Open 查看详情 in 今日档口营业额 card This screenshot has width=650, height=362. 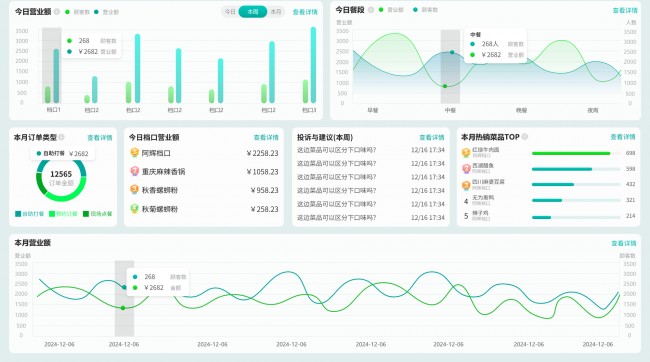pos(266,137)
